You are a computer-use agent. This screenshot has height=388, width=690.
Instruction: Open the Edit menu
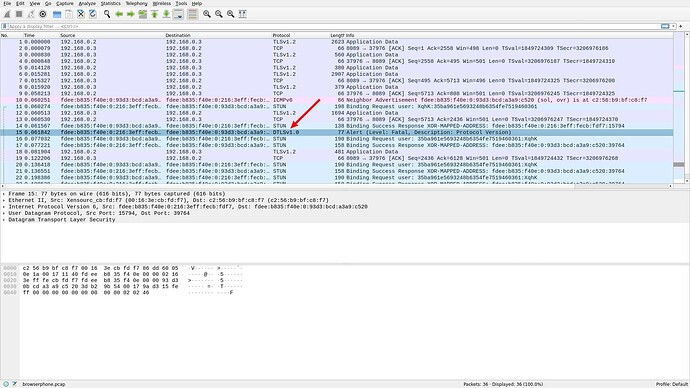tap(20, 4)
